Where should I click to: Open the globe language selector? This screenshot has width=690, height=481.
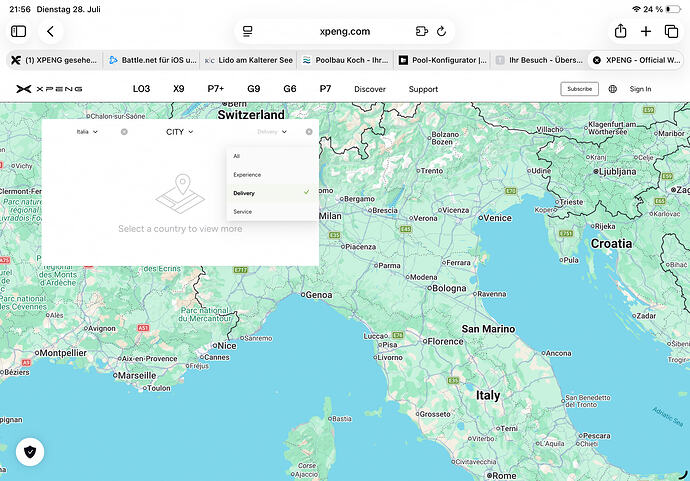tap(613, 89)
